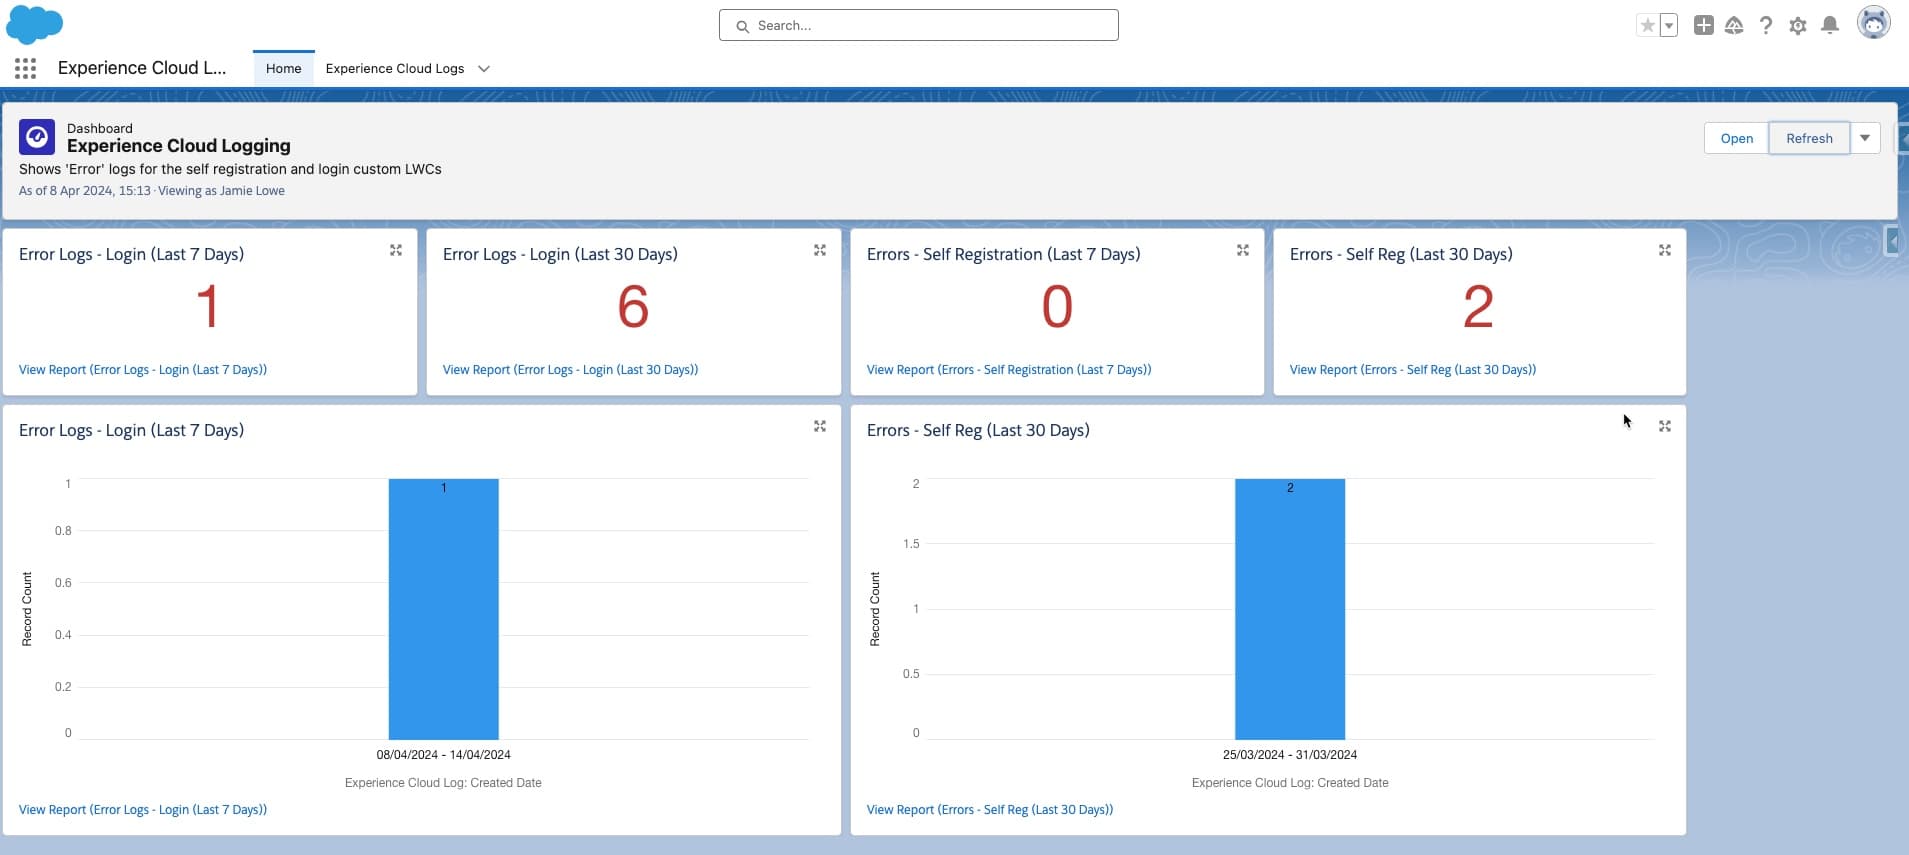
Task: Switch to the Home tab
Action: click(x=284, y=68)
